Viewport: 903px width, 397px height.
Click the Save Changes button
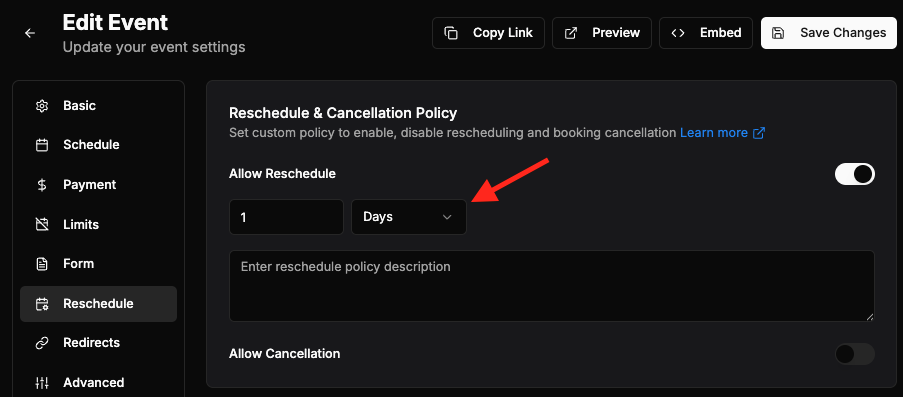tap(829, 33)
